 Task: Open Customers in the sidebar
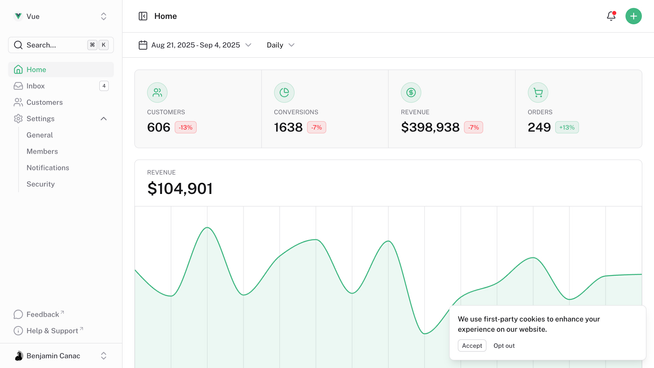click(61, 102)
